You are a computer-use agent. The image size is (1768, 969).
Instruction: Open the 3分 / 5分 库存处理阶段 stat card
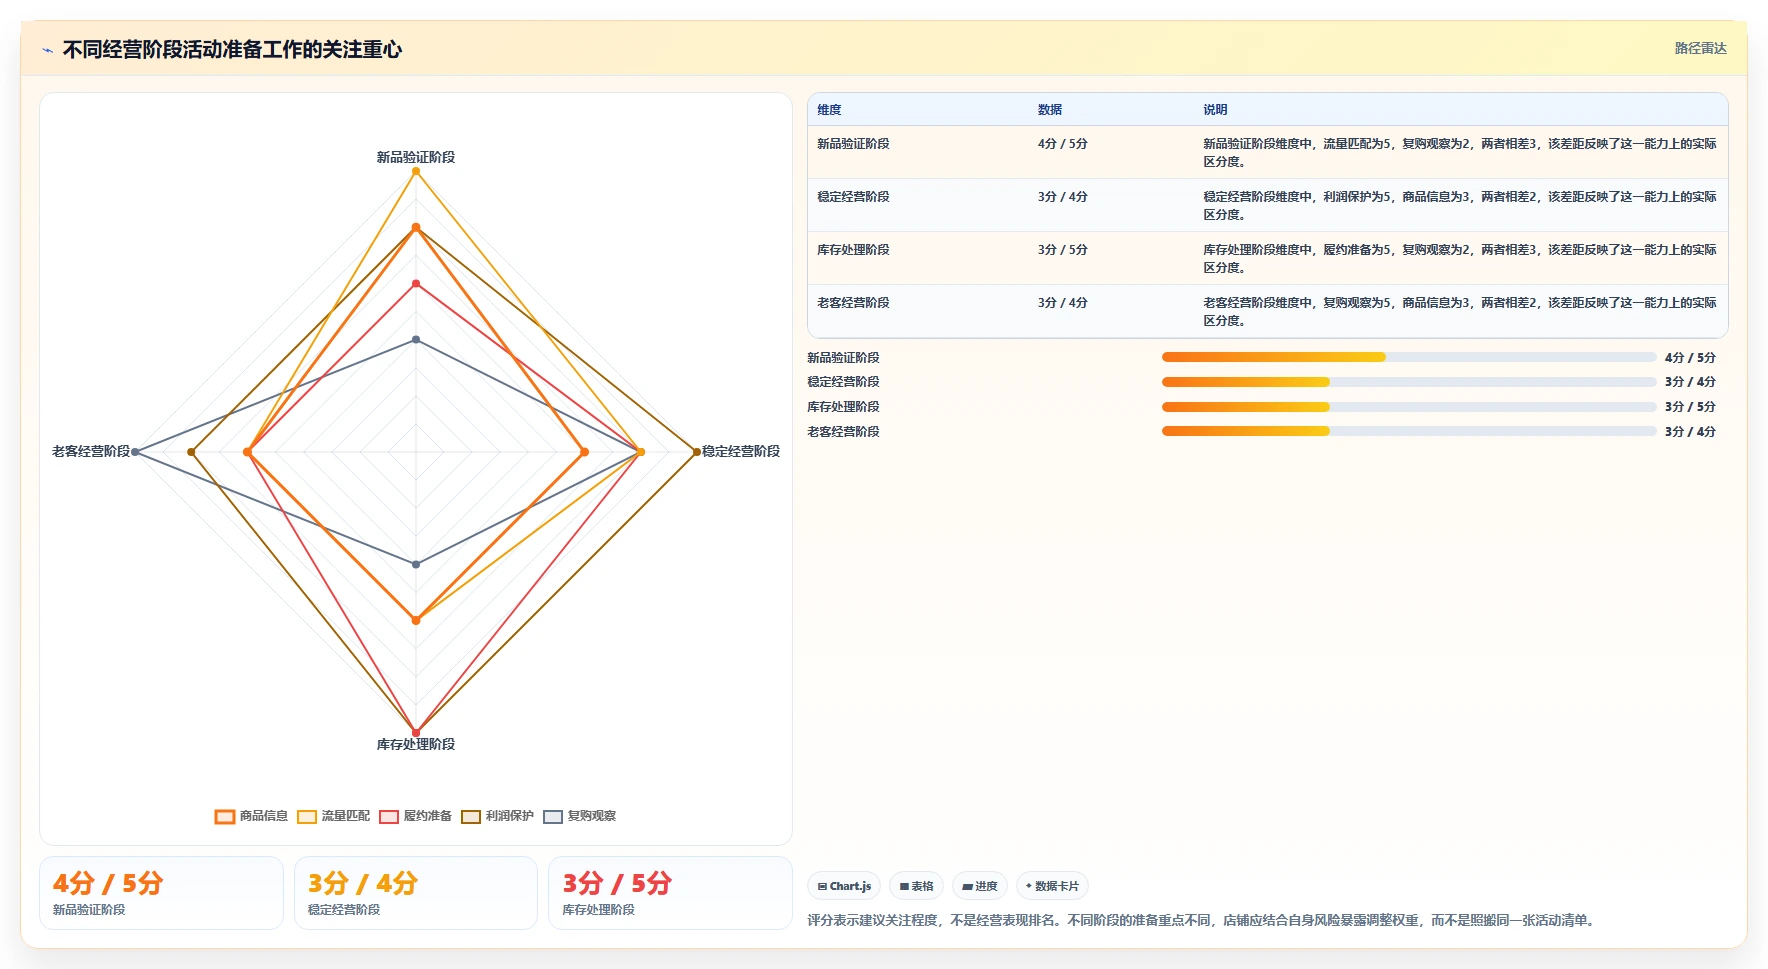[670, 893]
